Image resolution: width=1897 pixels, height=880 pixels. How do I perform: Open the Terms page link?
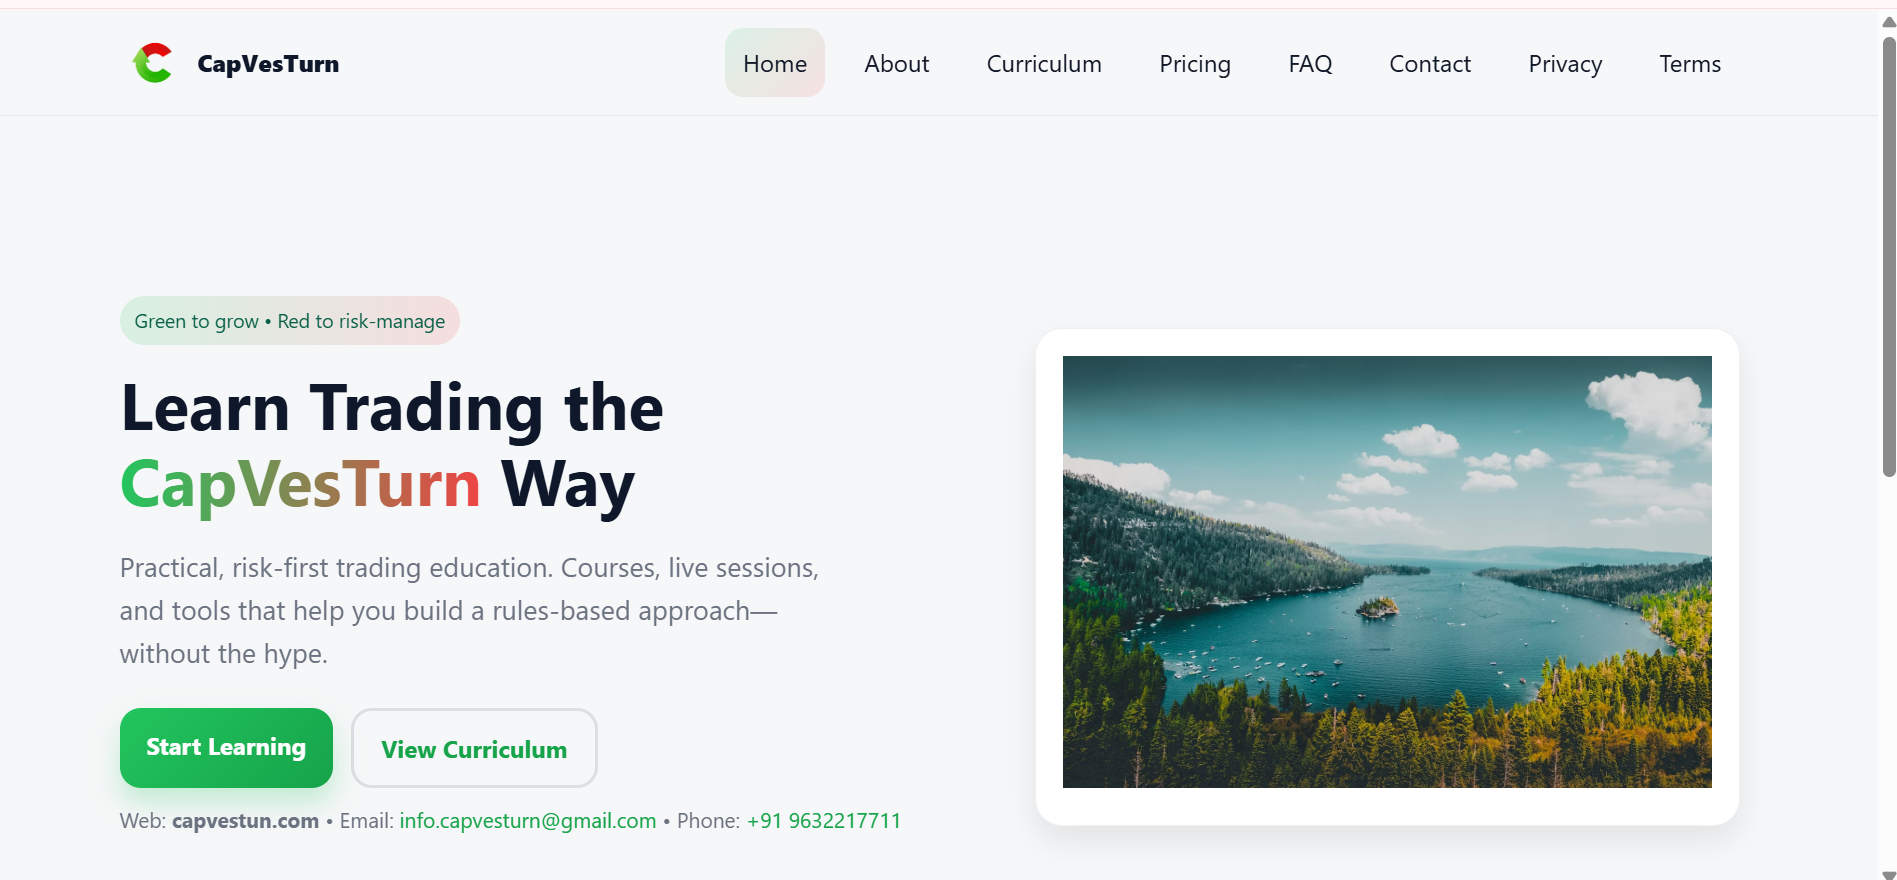1690,64
